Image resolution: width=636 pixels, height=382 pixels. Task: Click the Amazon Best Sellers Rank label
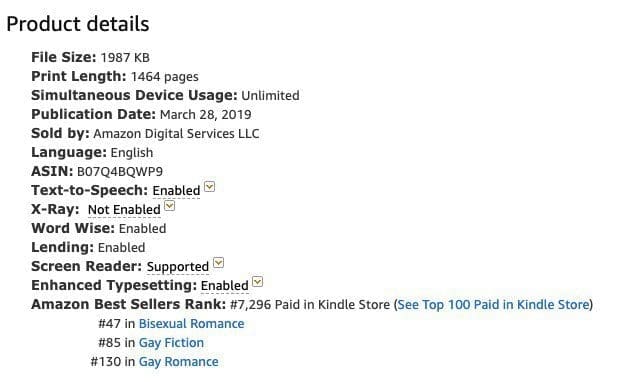tap(129, 304)
